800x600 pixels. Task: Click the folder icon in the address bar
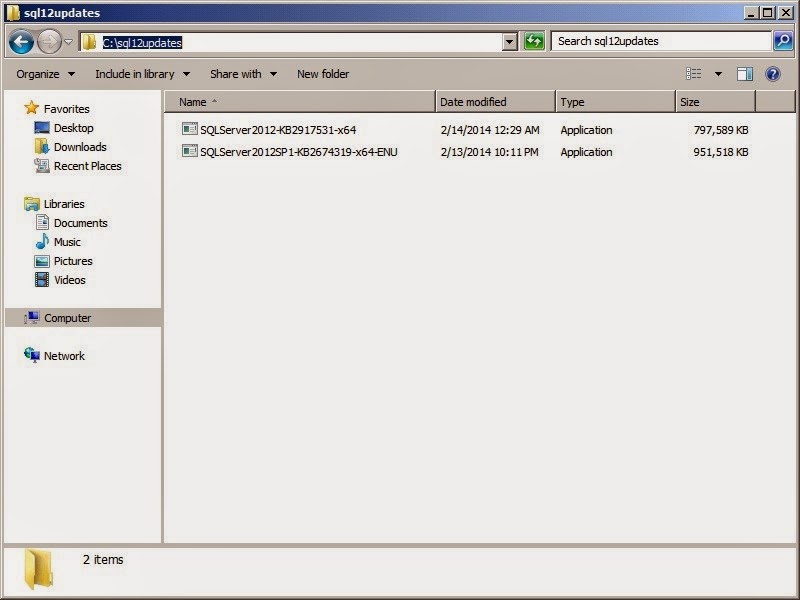click(x=89, y=42)
